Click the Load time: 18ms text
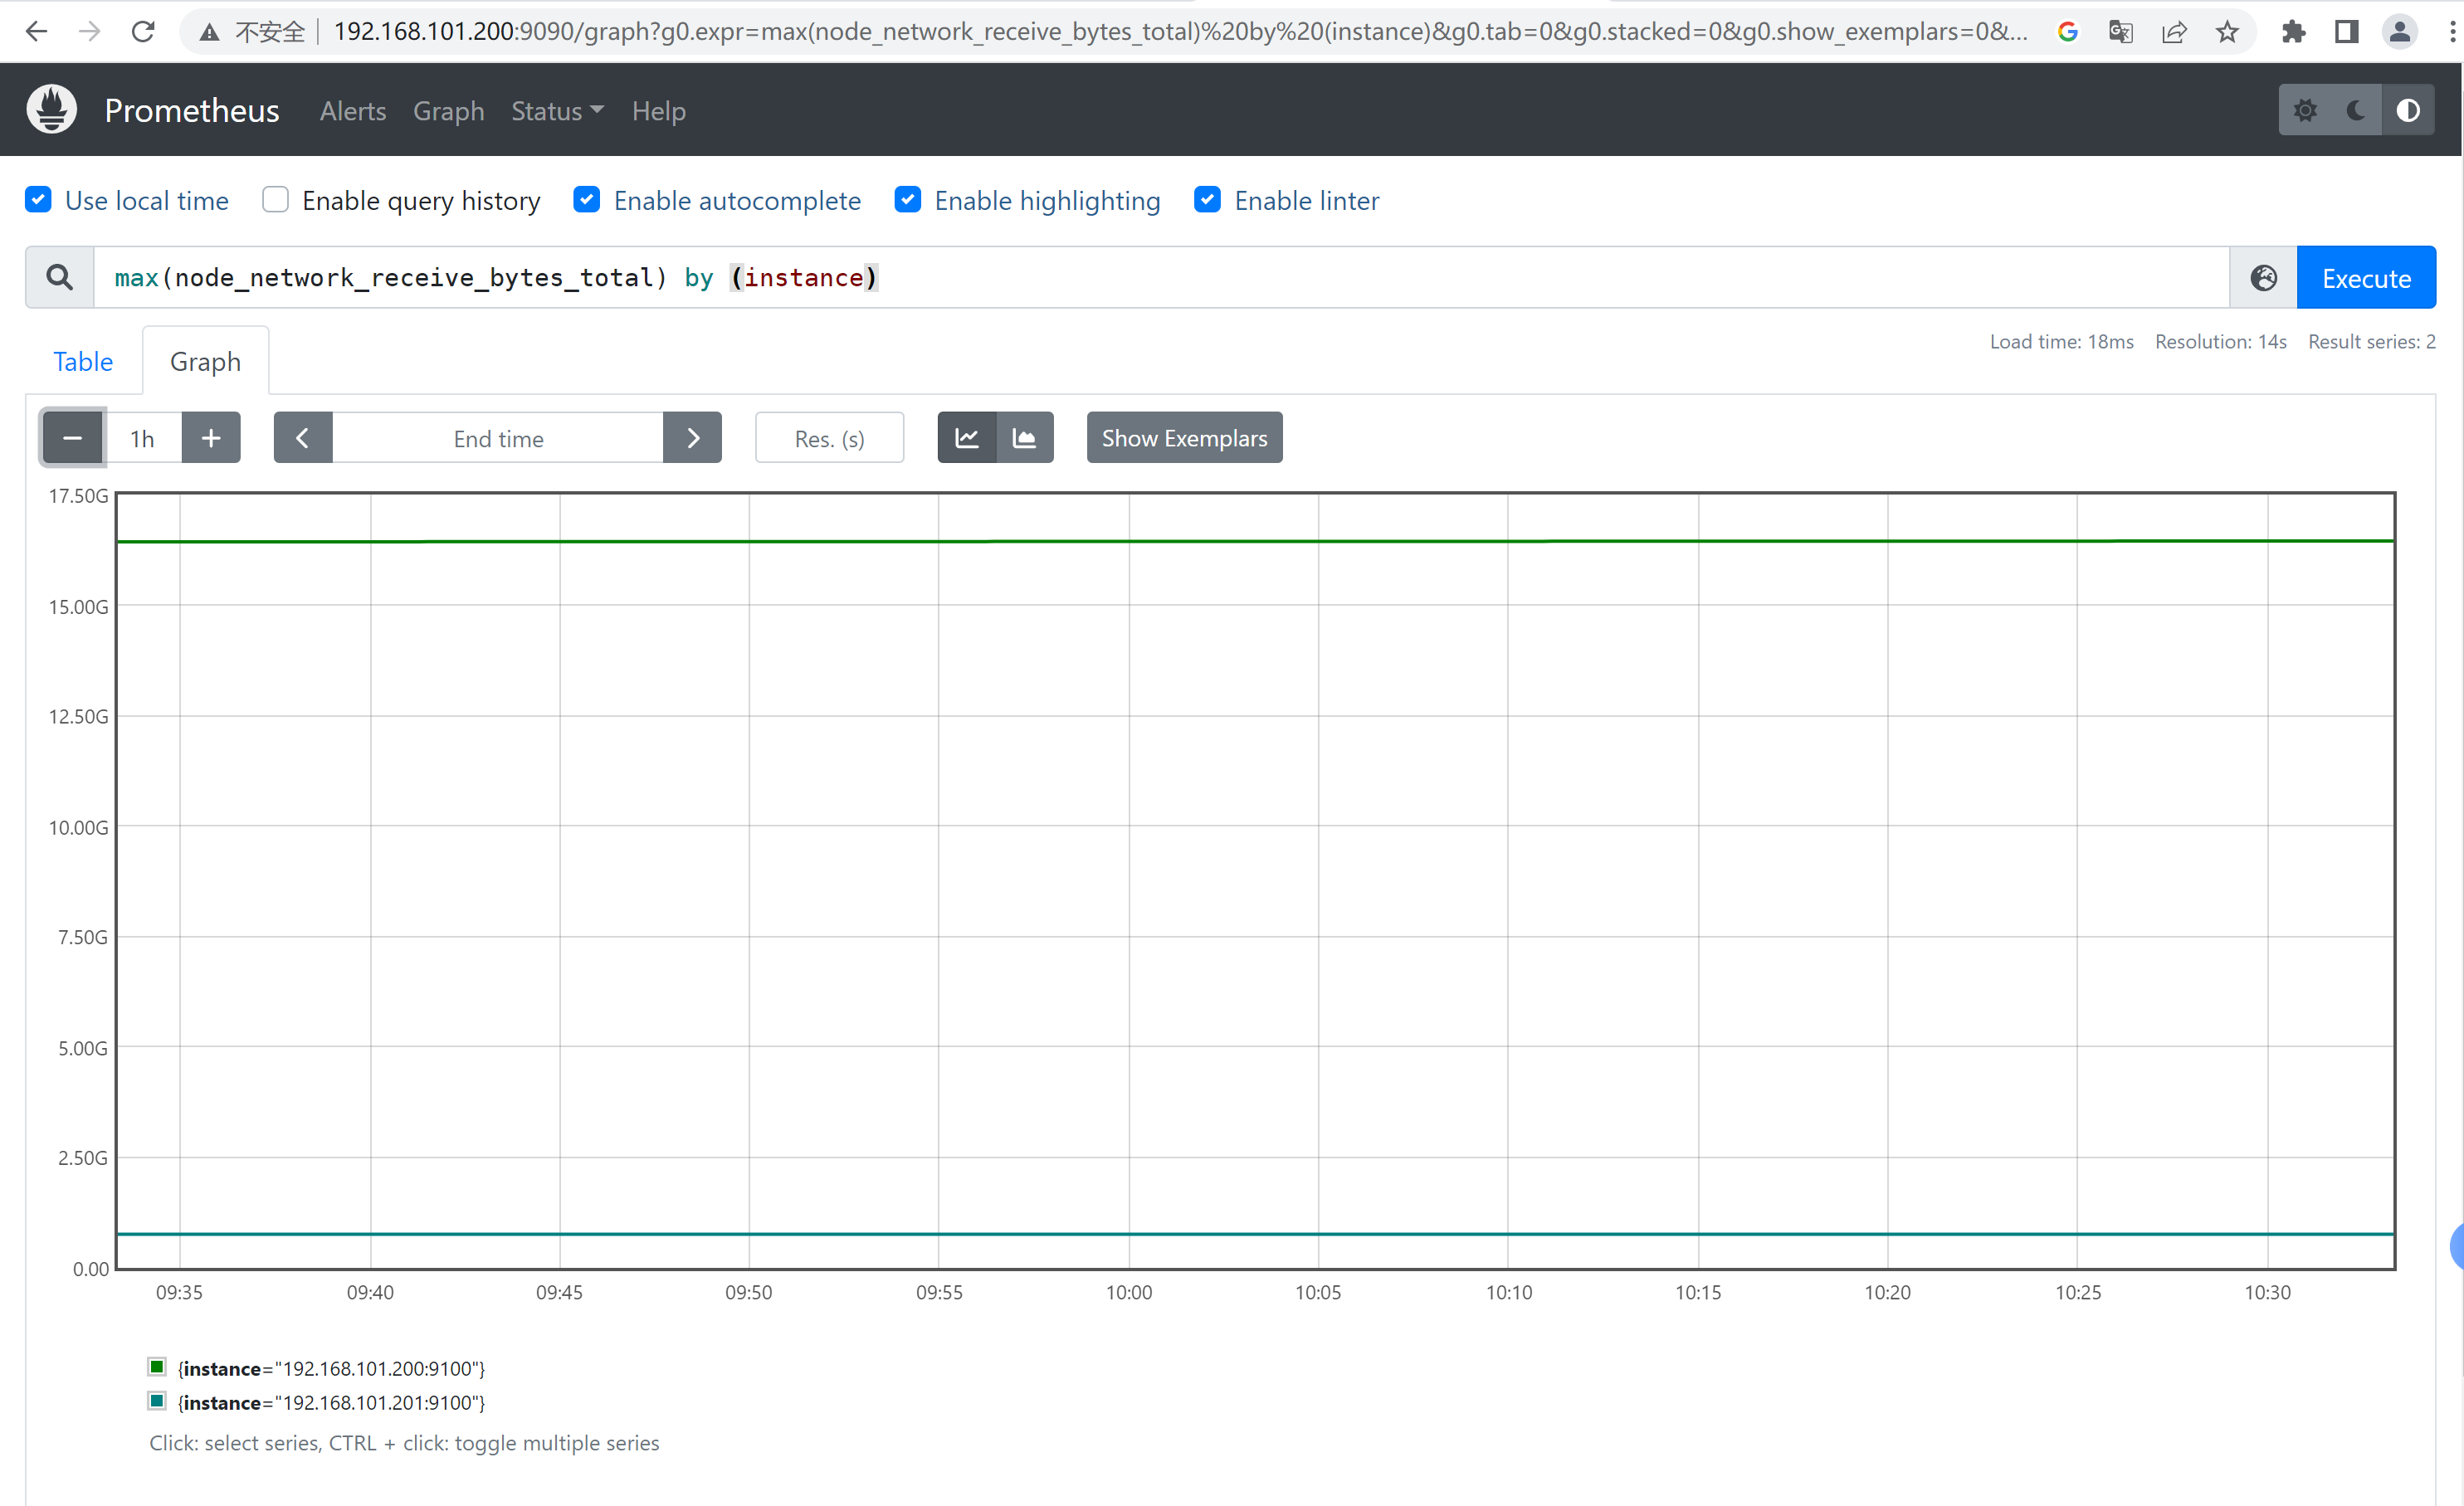Screen dimensions: 2464x1506 [2061, 342]
